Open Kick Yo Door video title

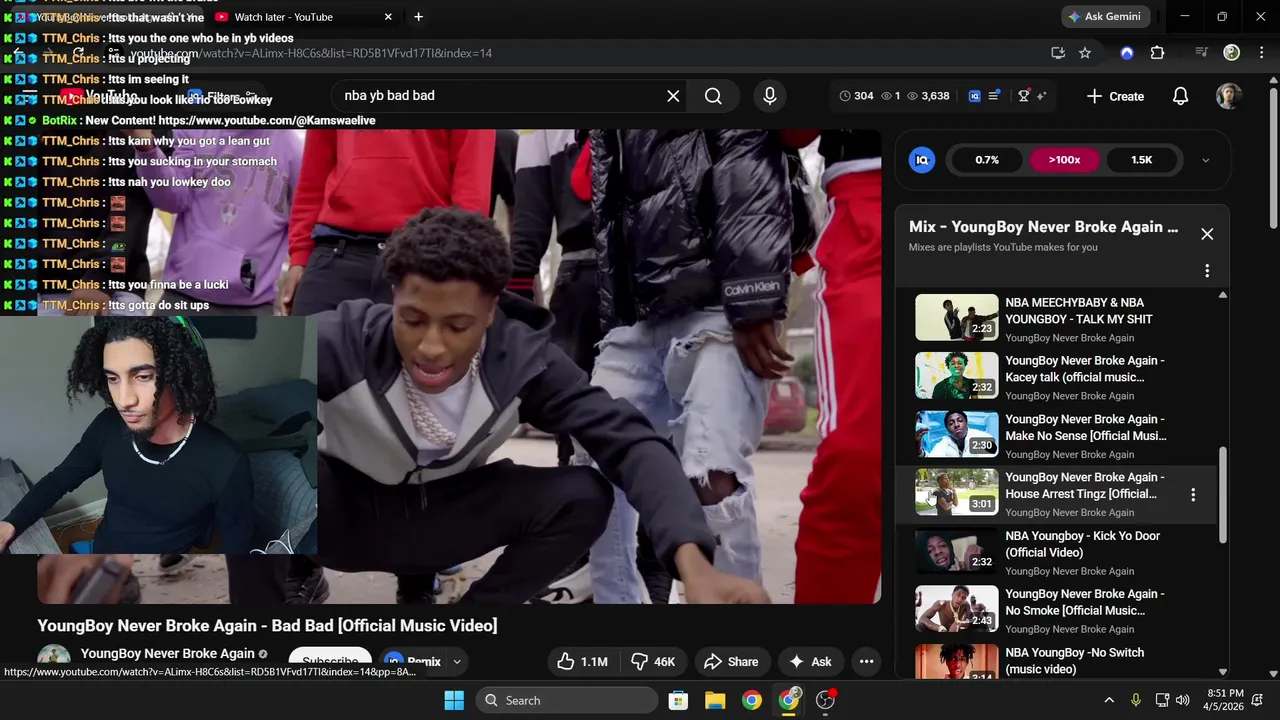pyautogui.click(x=1082, y=544)
